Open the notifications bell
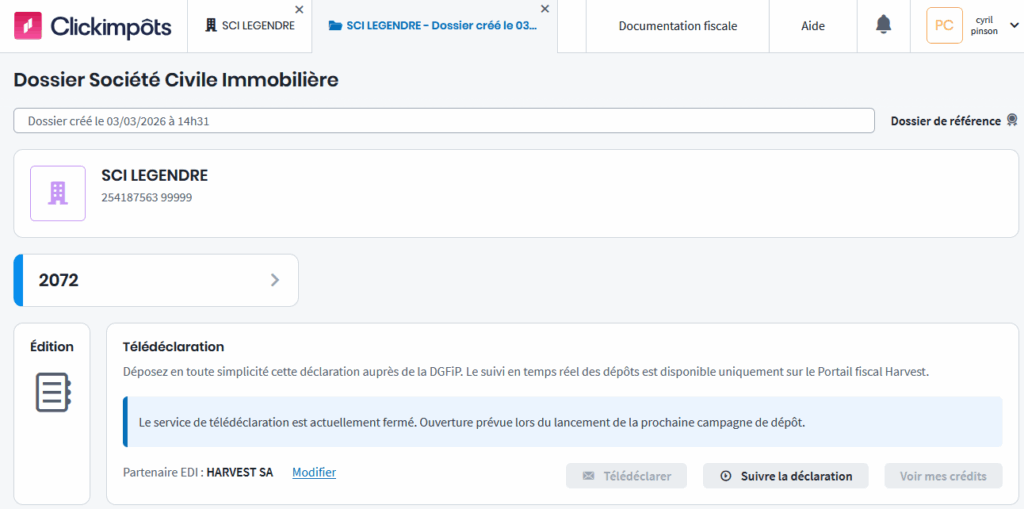Image resolution: width=1024 pixels, height=509 pixels. click(883, 25)
